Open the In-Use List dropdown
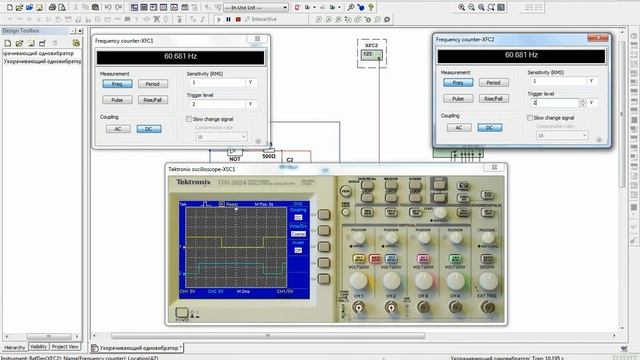The width and height of the screenshot is (640, 360). point(285,8)
